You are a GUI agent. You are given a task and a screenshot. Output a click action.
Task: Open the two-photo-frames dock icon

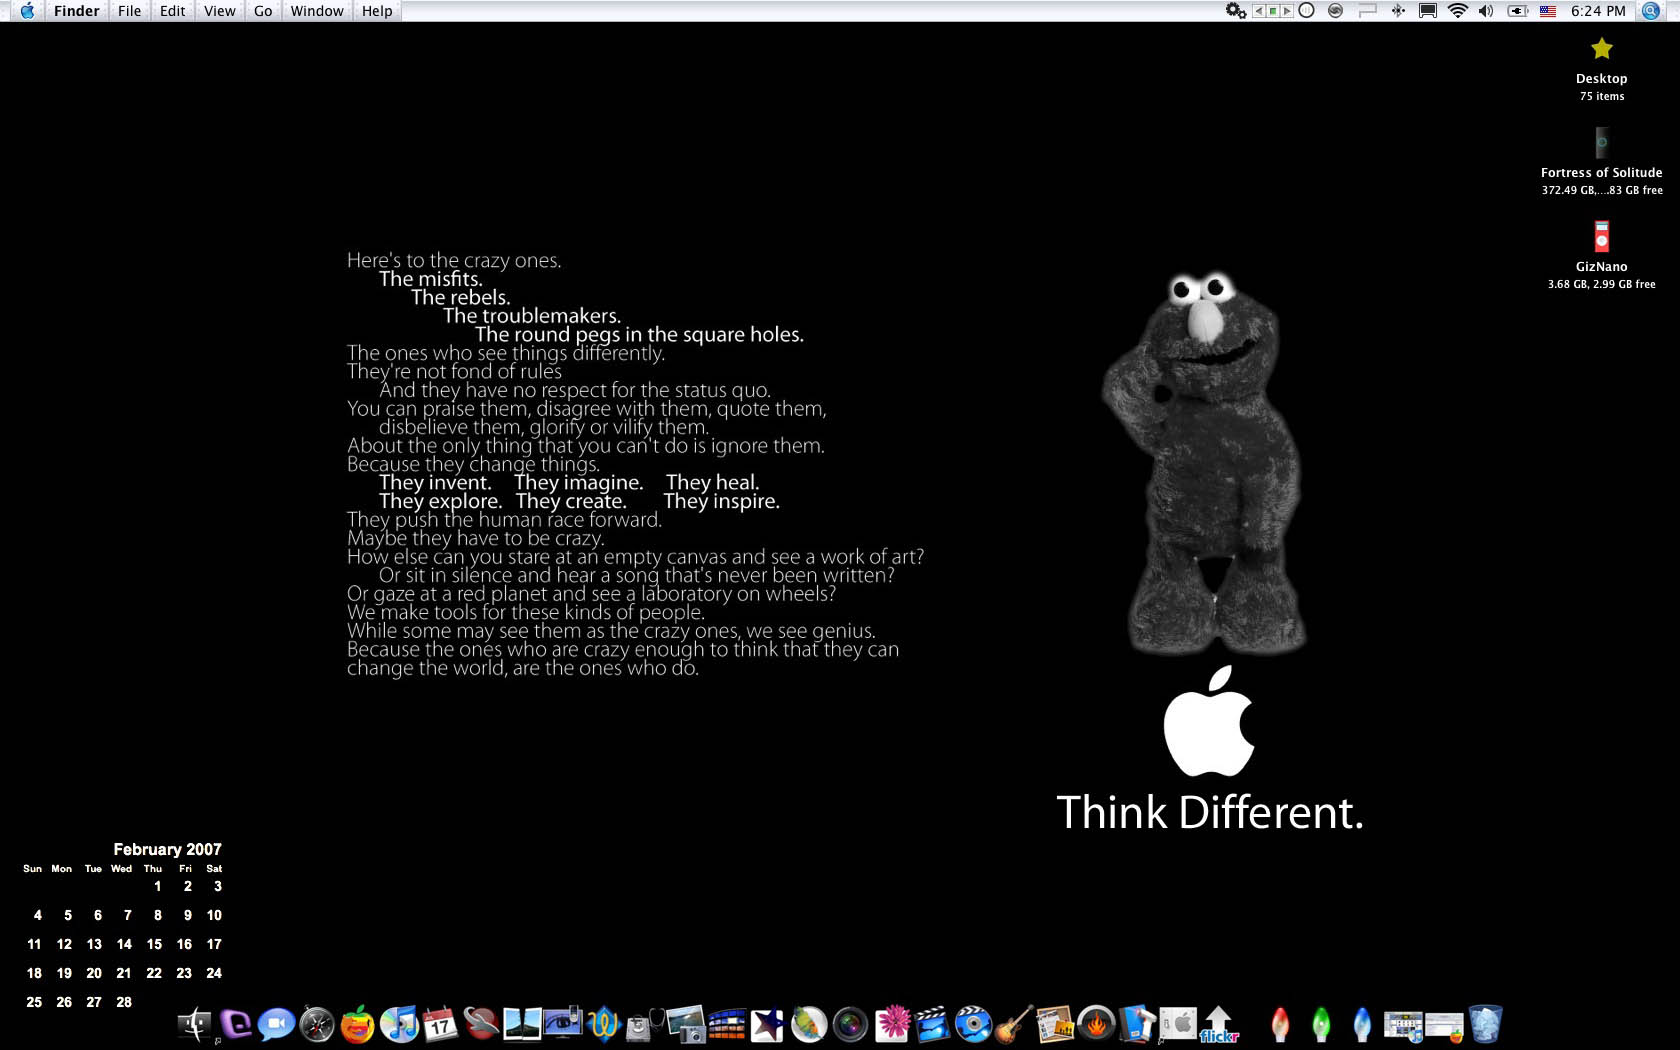(x=522, y=1024)
